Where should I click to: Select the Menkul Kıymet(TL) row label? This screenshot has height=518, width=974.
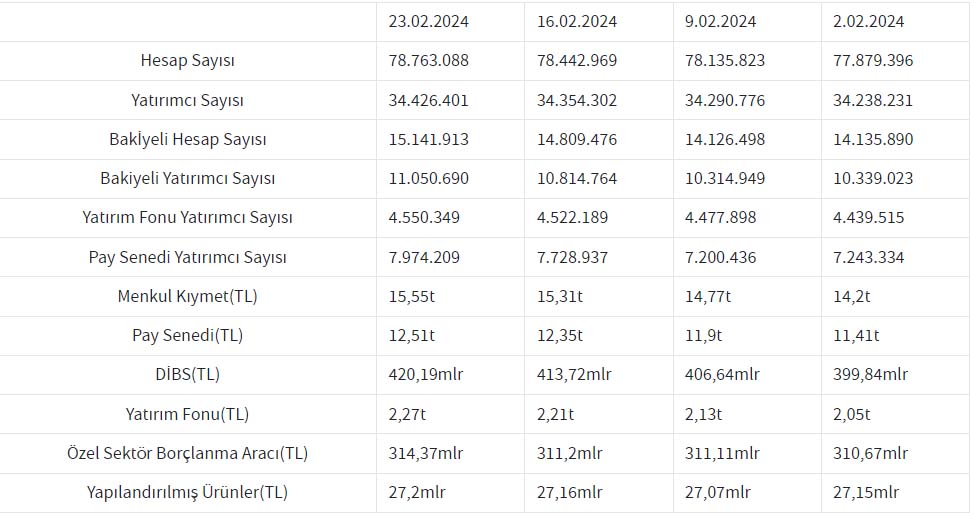(188, 296)
